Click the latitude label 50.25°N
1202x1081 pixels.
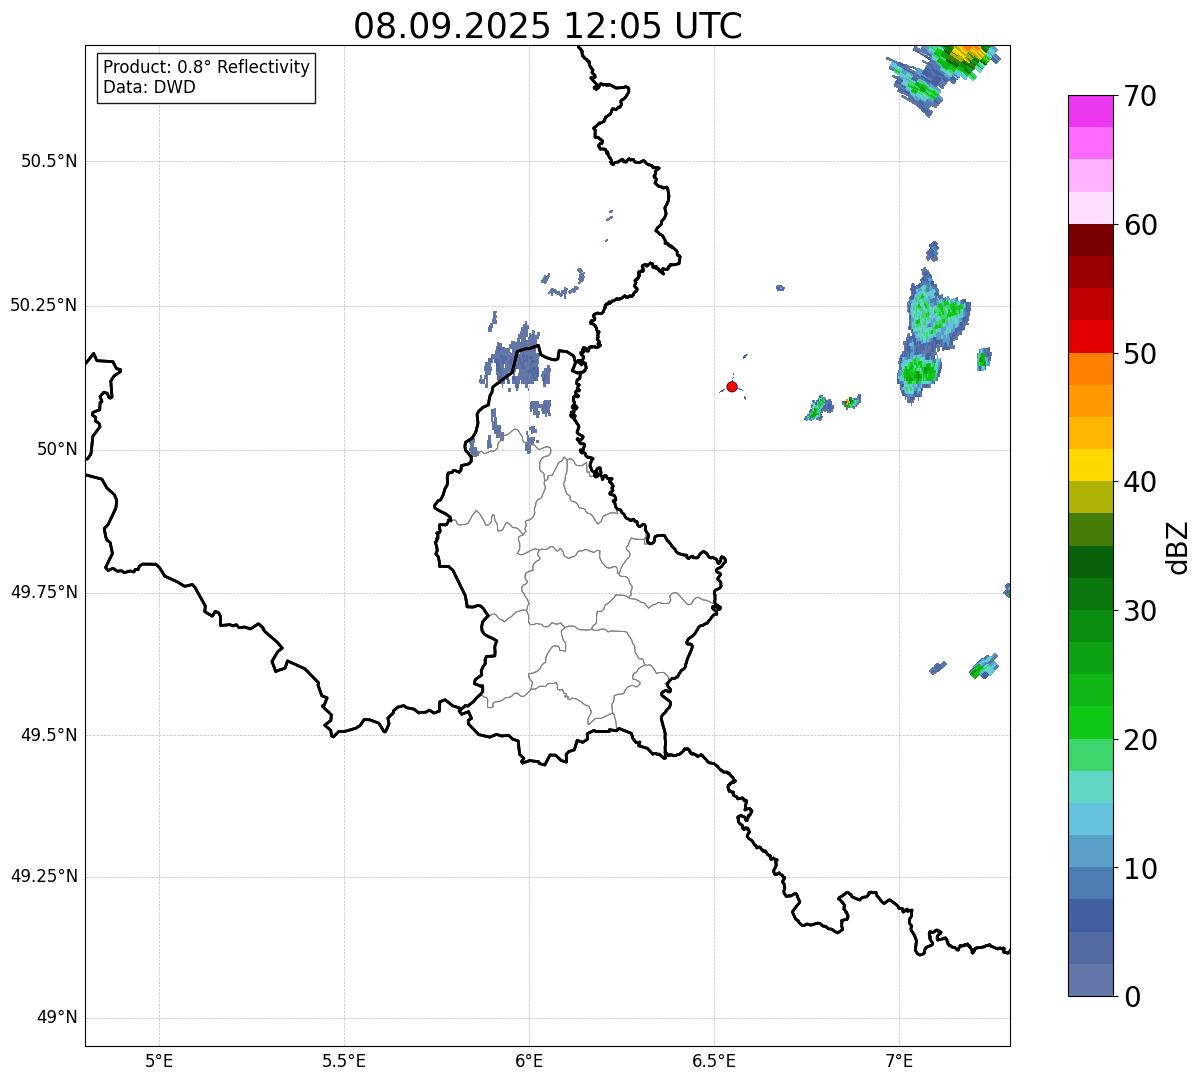pyautogui.click(x=43, y=305)
